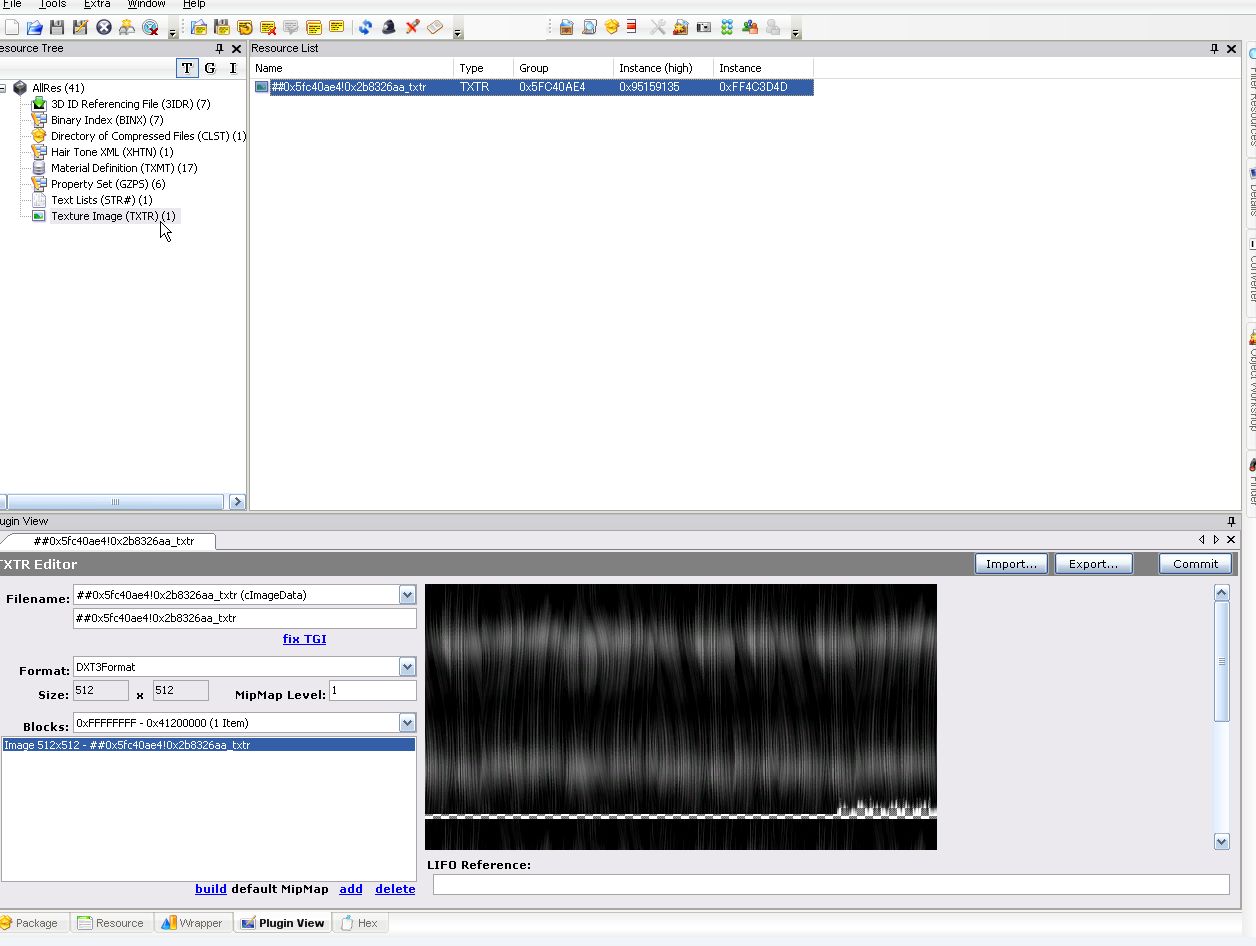Click the Commit button
Viewport: 1256px width, 946px height.
point(1195,564)
